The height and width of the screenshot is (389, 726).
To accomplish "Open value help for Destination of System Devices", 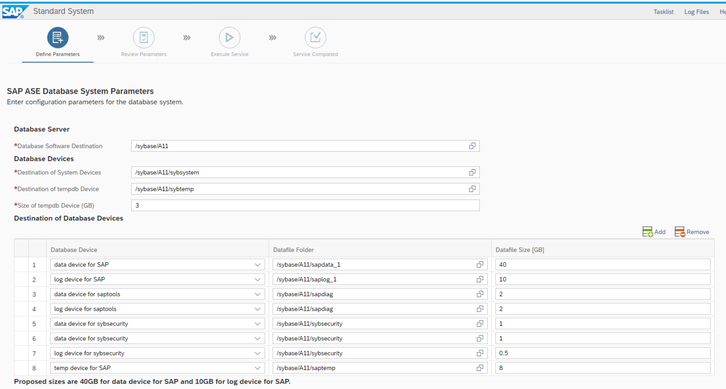I will click(x=472, y=172).
